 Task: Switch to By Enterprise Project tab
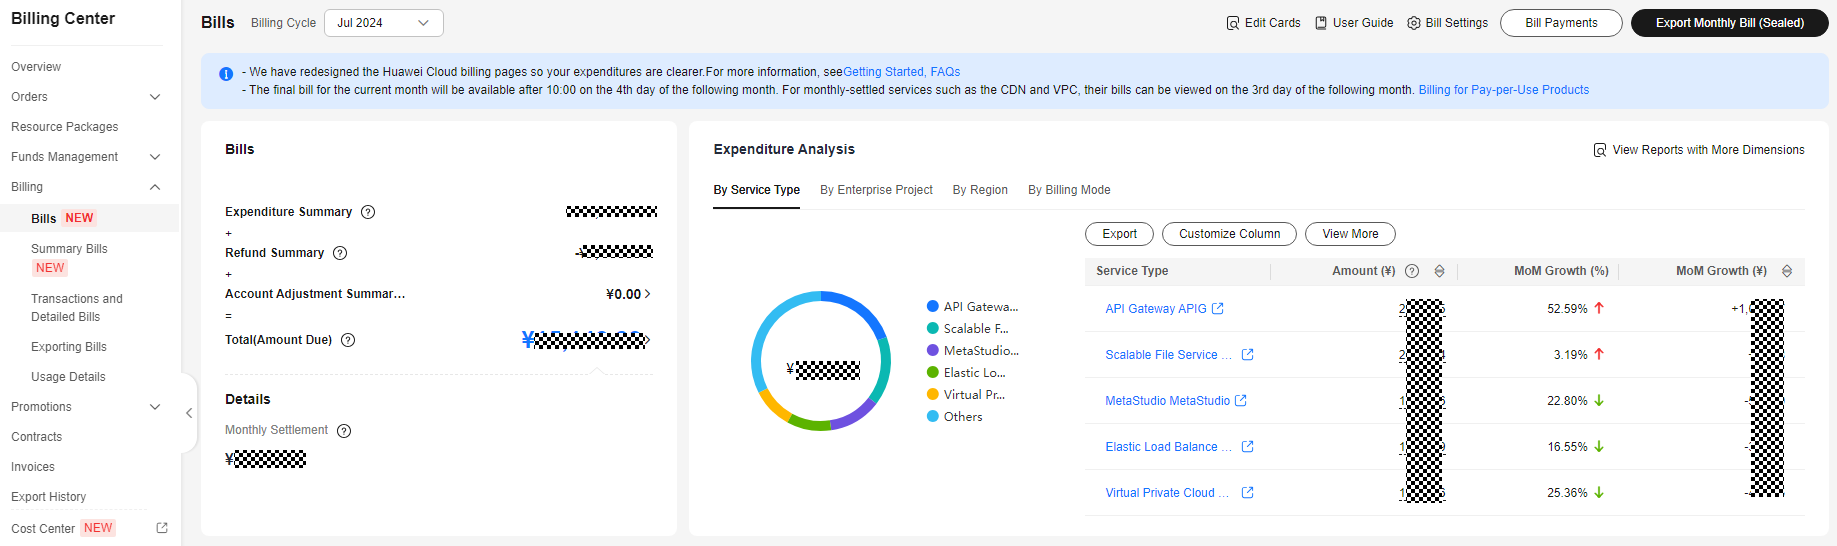(876, 190)
